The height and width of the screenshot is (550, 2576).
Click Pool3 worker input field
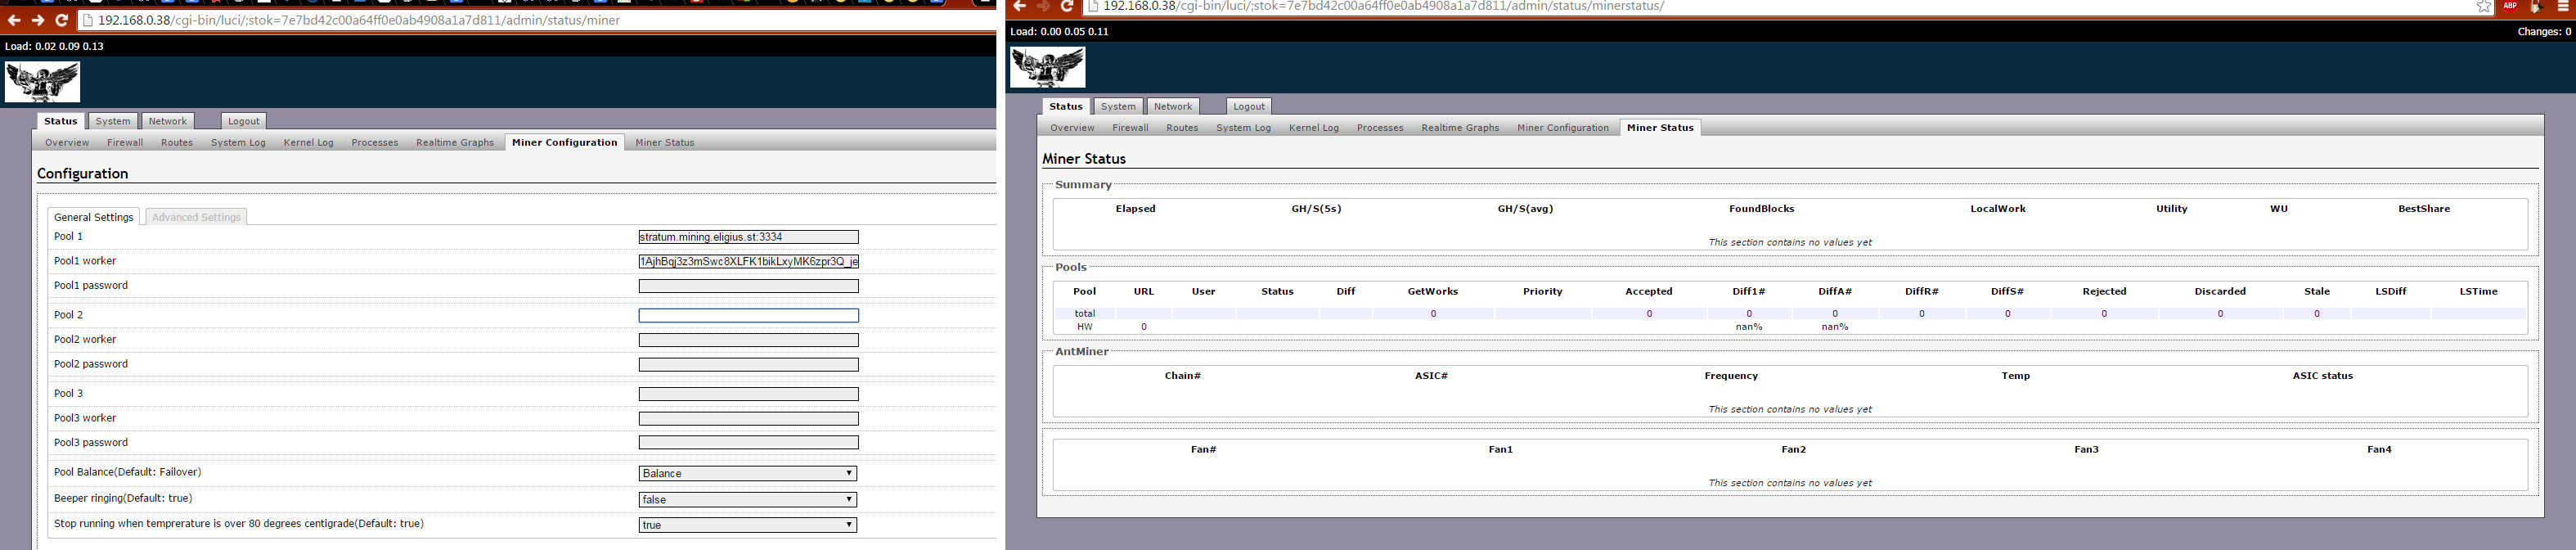click(748, 418)
